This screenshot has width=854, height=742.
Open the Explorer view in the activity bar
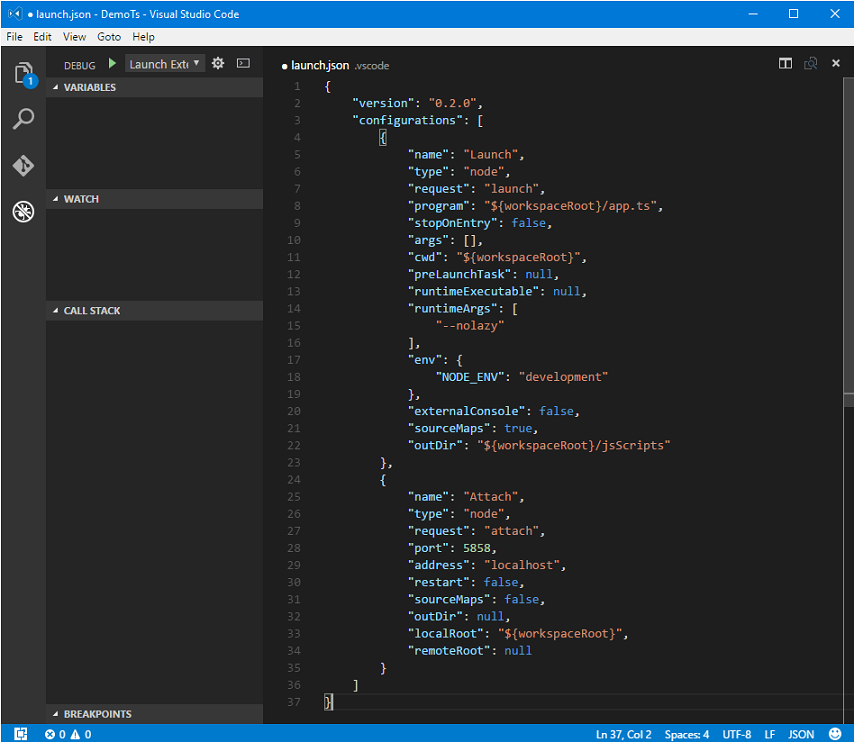pyautogui.click(x=23, y=73)
